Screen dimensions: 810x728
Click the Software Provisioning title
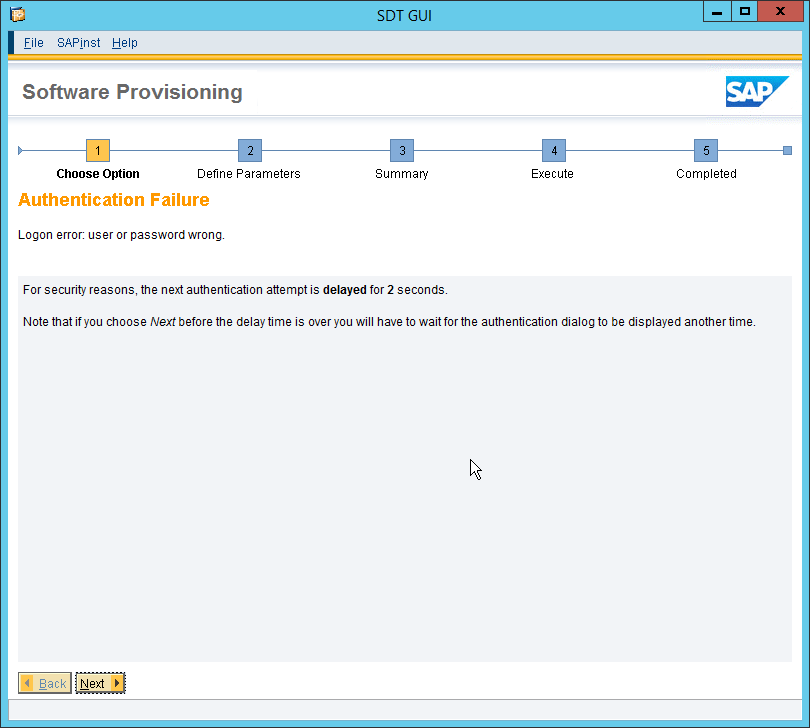click(x=132, y=92)
